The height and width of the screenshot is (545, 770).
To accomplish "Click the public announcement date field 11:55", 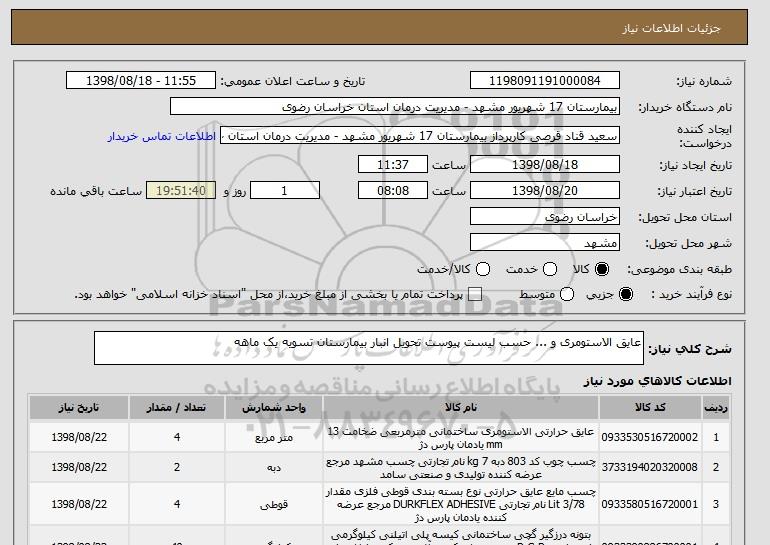I will pyautogui.click(x=141, y=81).
